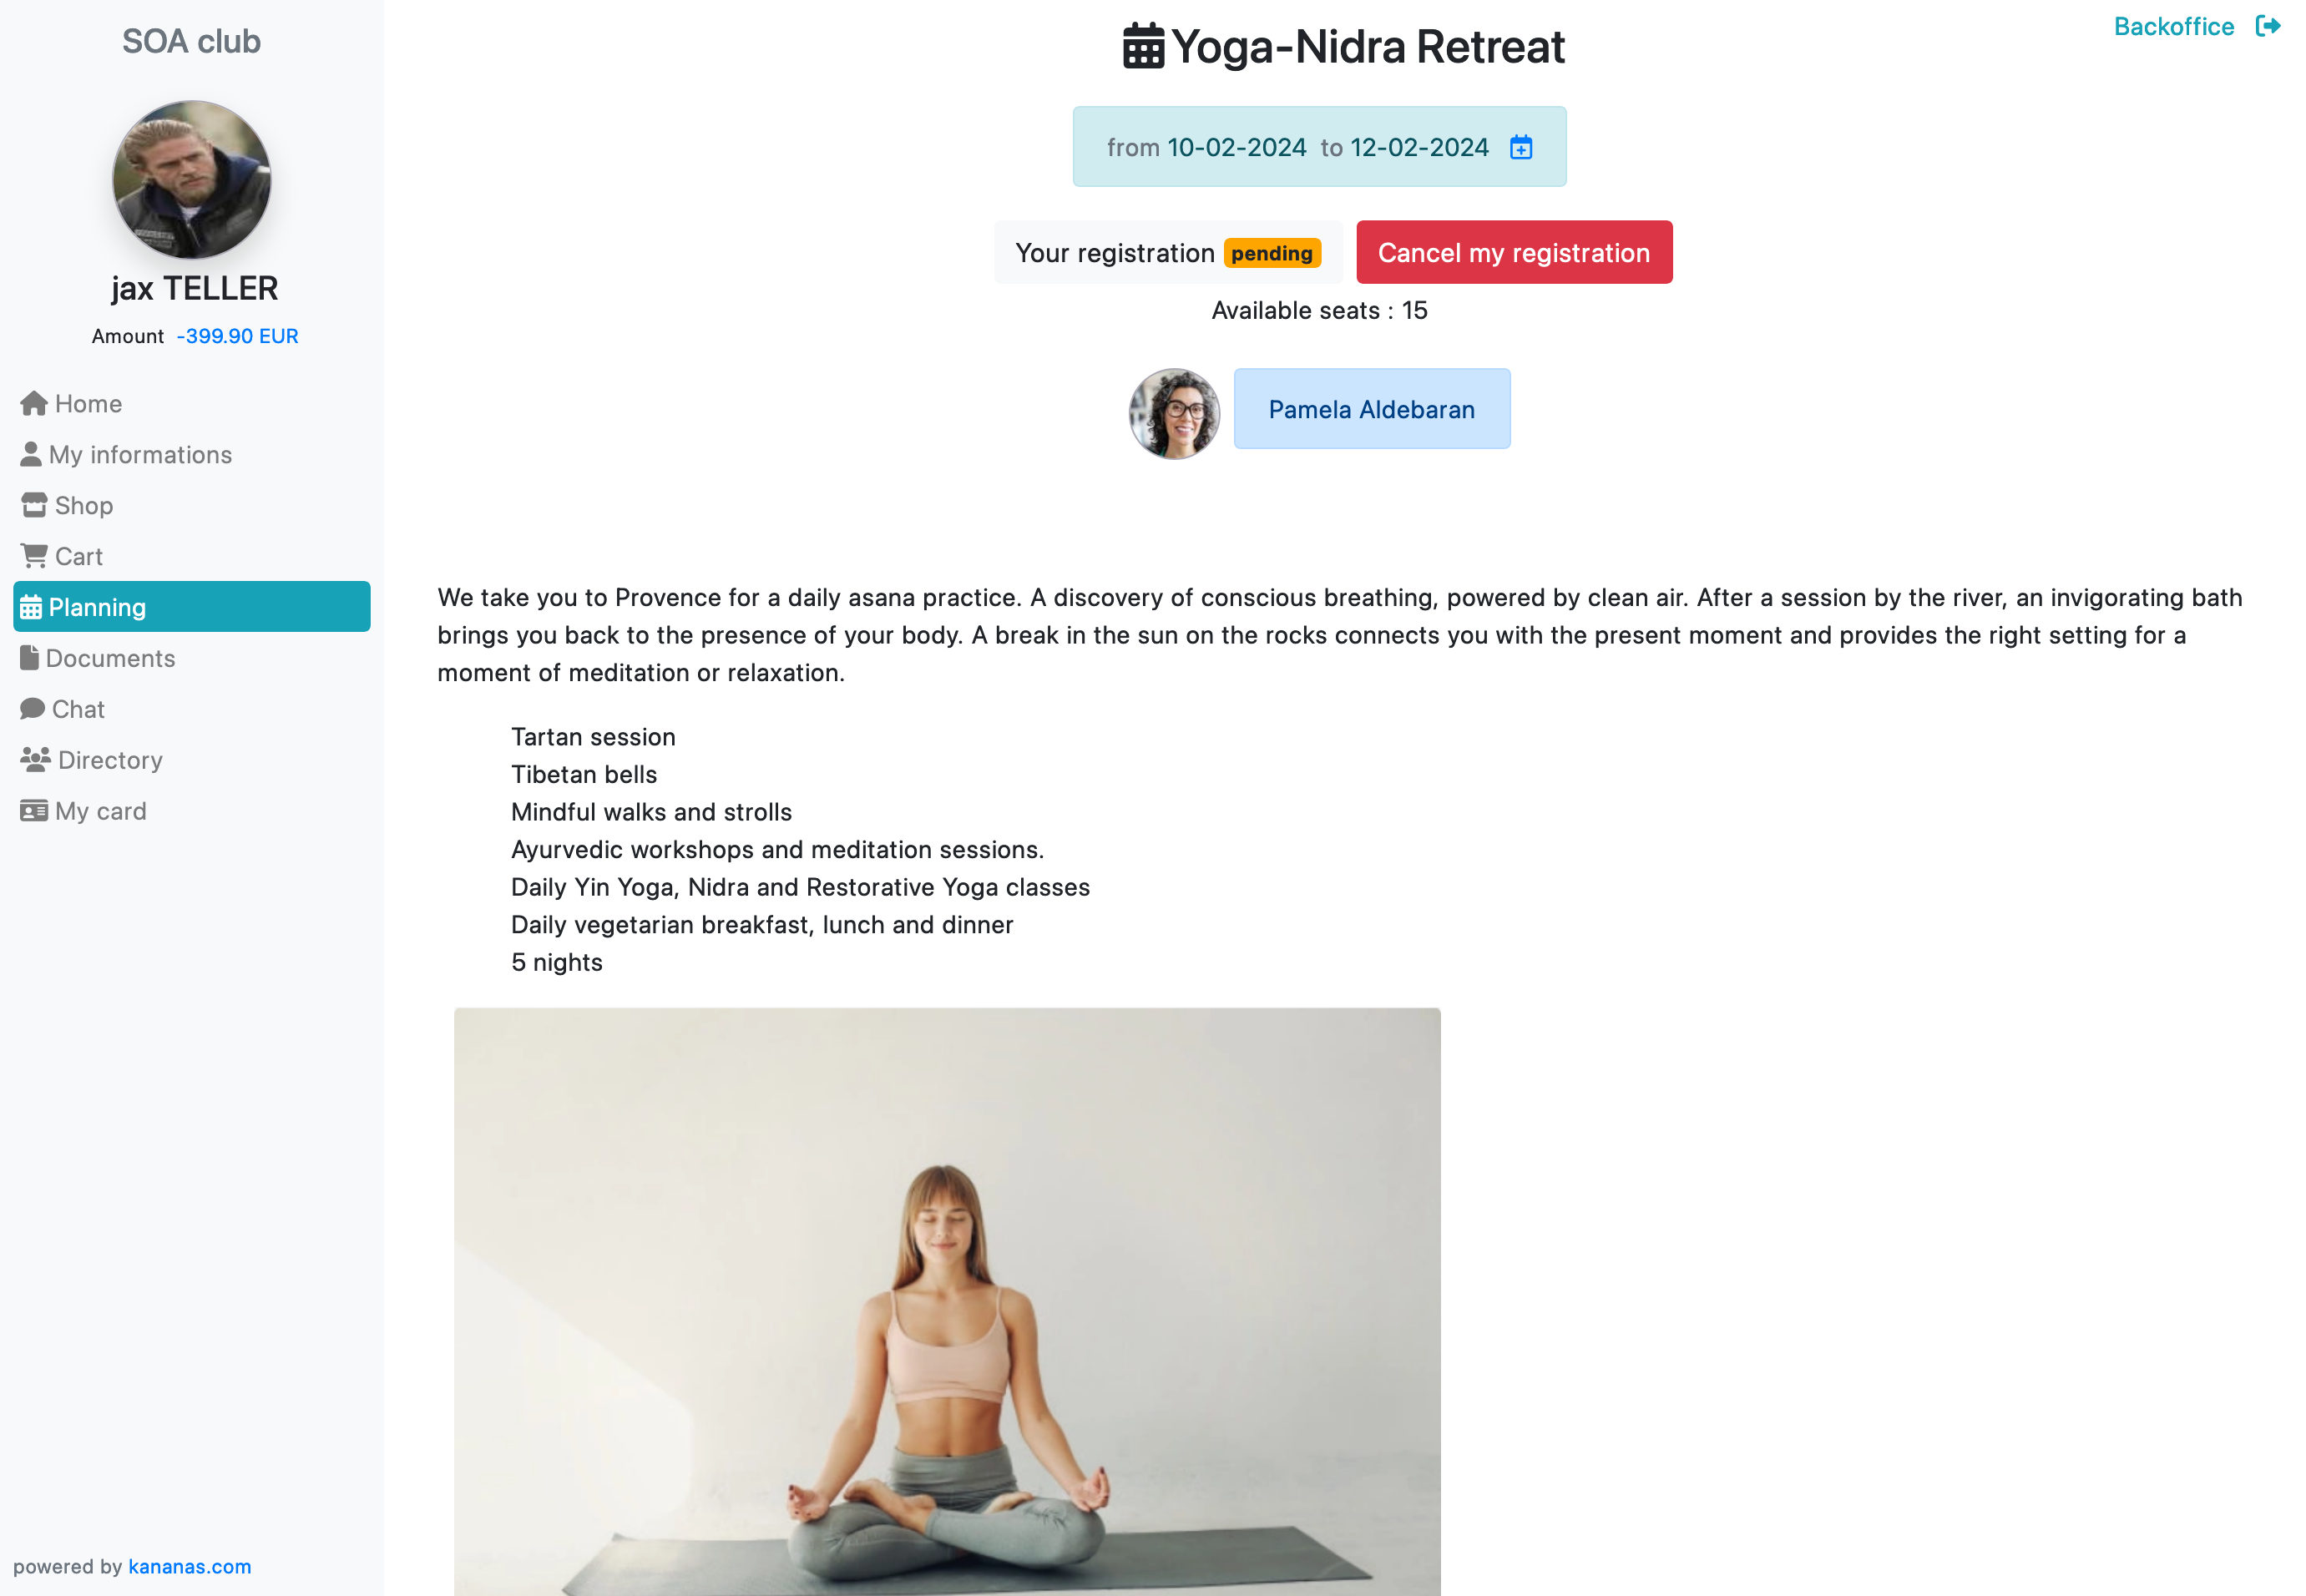Viewport: 2306px width, 1596px height.
Task: Click the Chat bubble icon
Action: pos(32,708)
